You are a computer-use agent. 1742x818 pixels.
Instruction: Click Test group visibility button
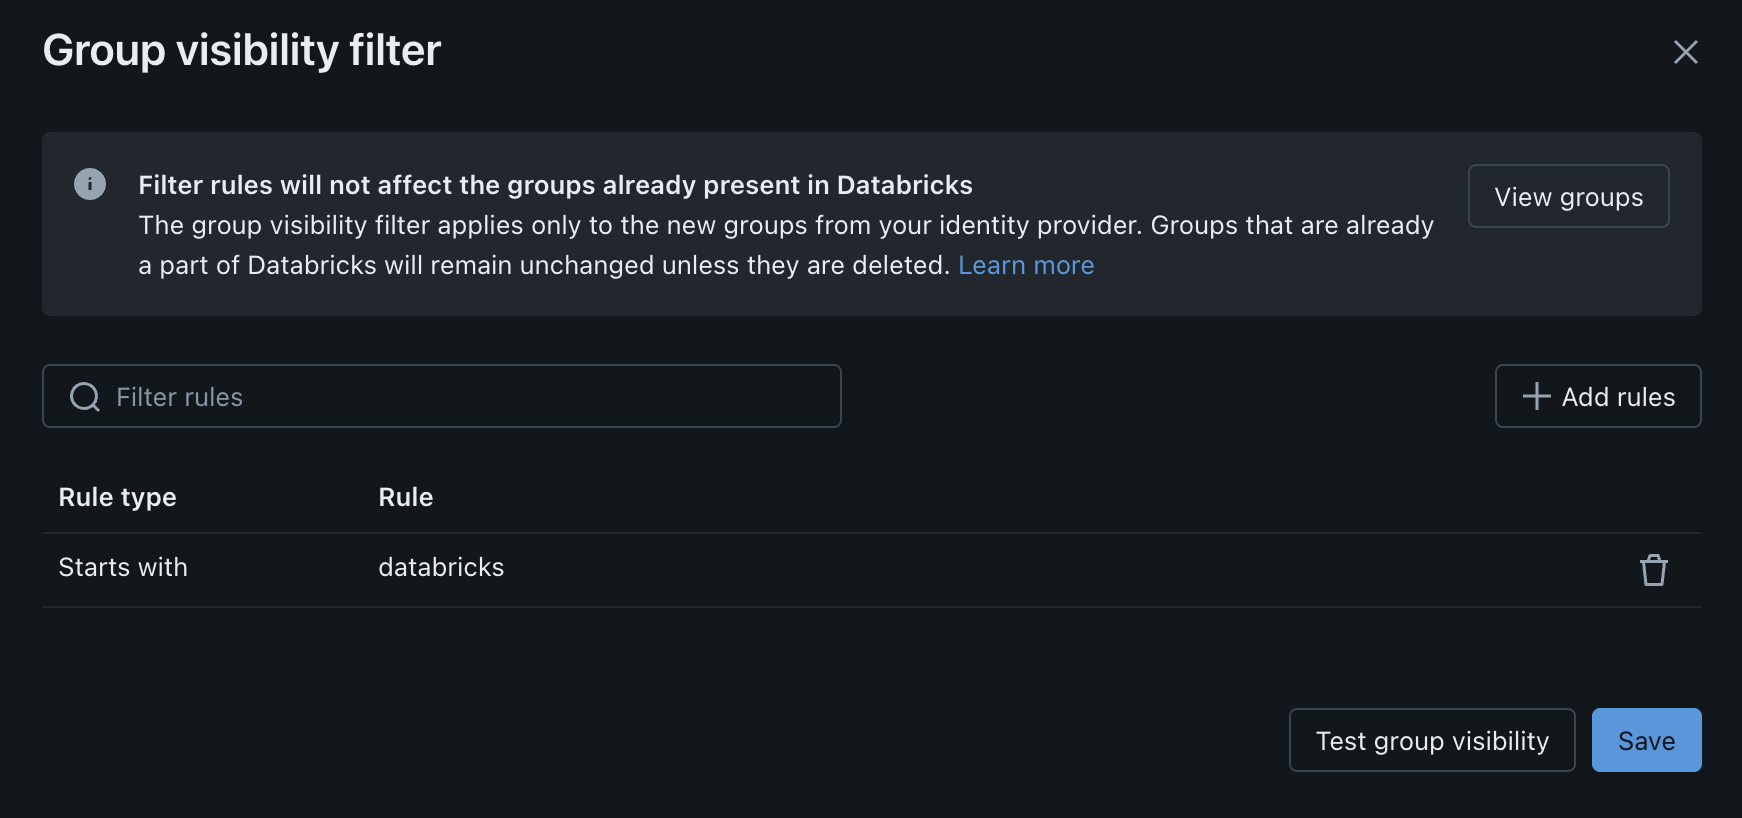[1432, 740]
